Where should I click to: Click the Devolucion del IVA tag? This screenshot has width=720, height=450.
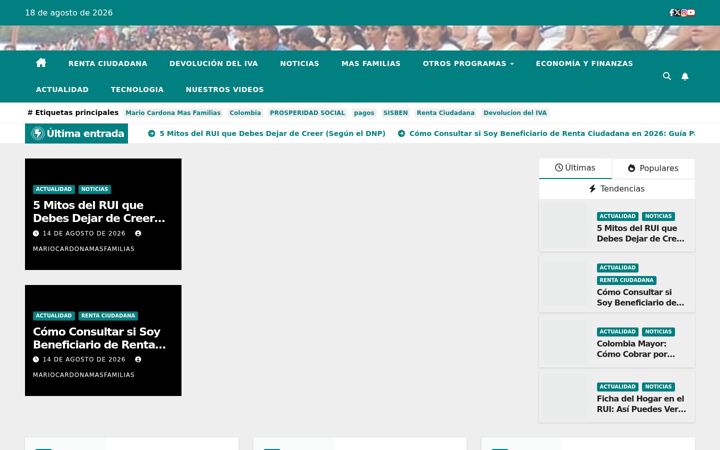tap(515, 113)
